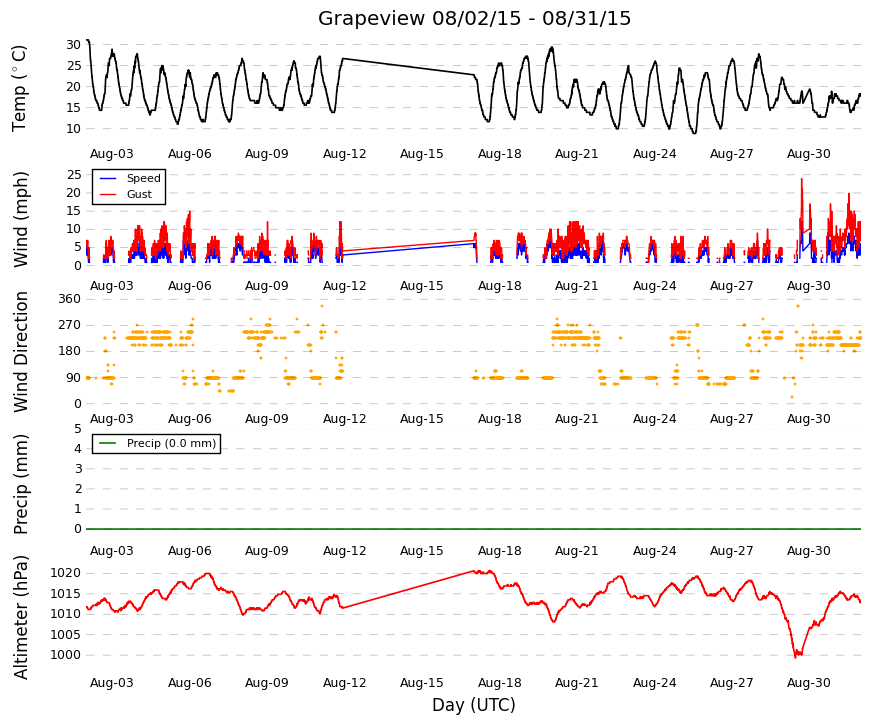The image size is (871, 725).
Task: Click Aug-18 tick on altimeter chart
Action: [499, 683]
